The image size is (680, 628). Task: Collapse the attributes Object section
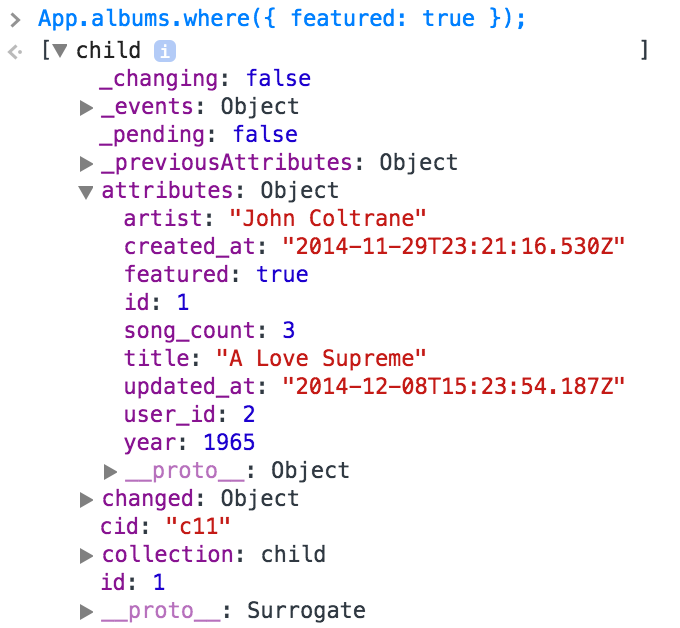[86, 192]
